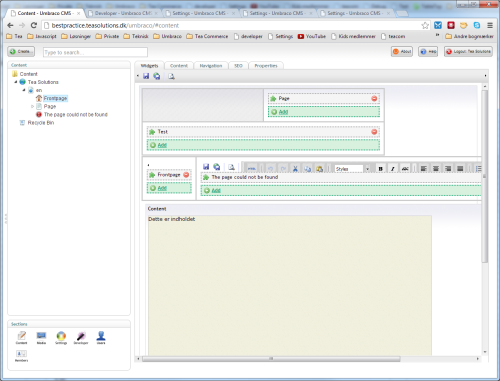Image resolution: width=500 pixels, height=381 pixels.
Task: Open the Settings section icon
Action: 61,338
